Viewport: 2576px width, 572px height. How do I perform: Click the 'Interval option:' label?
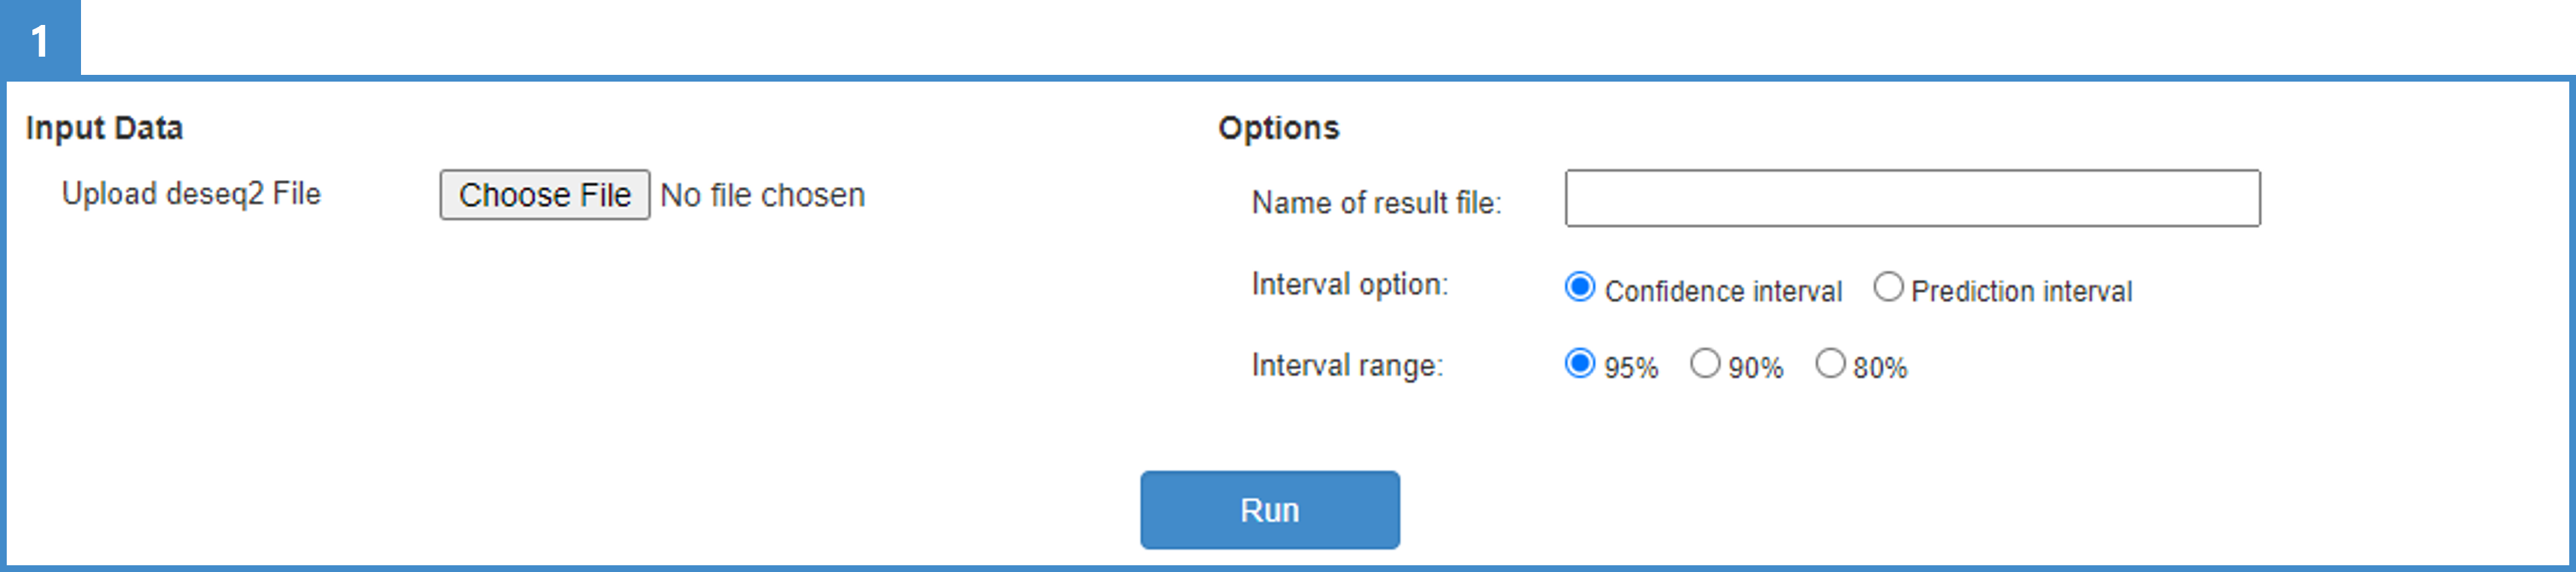pyautogui.click(x=1349, y=285)
